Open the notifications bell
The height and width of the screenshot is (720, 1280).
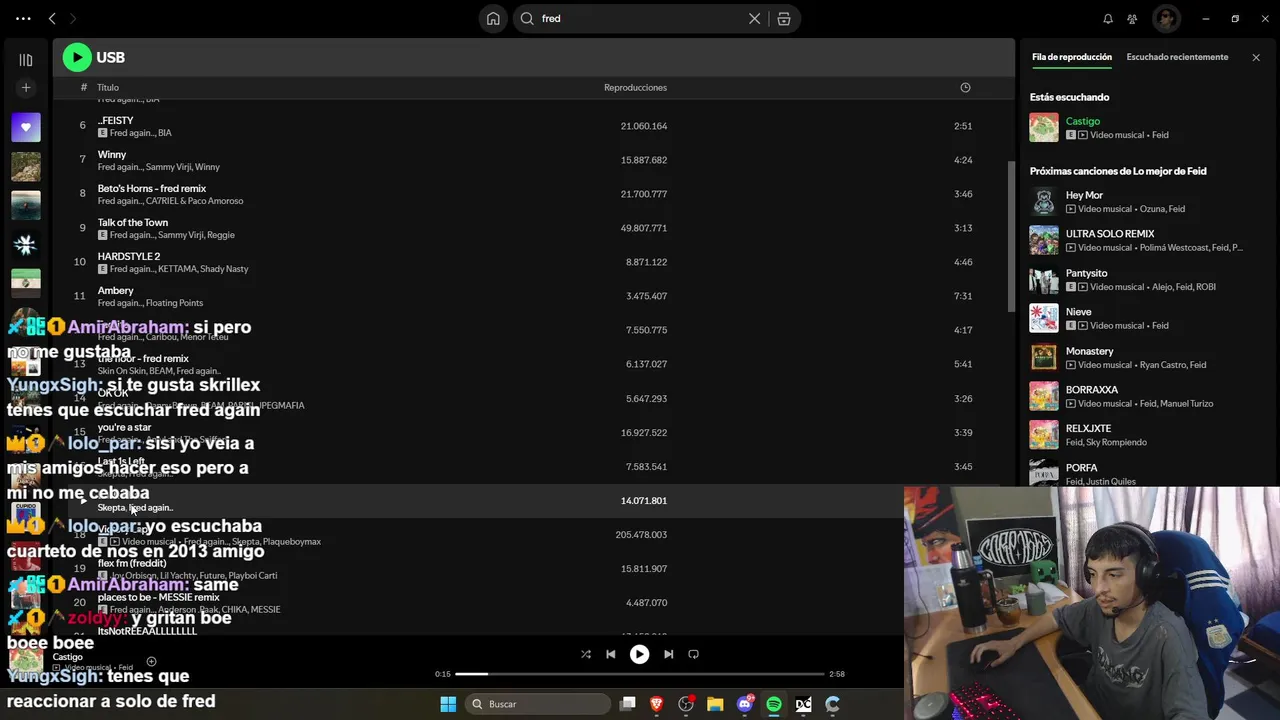point(1108,18)
